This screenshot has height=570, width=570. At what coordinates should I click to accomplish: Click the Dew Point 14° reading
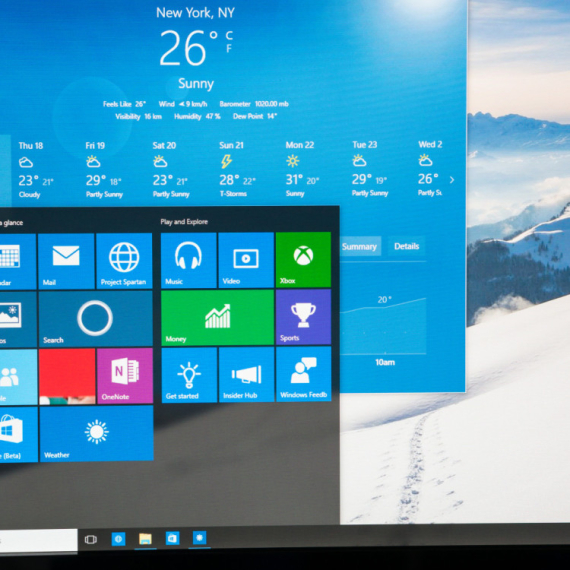[255, 116]
